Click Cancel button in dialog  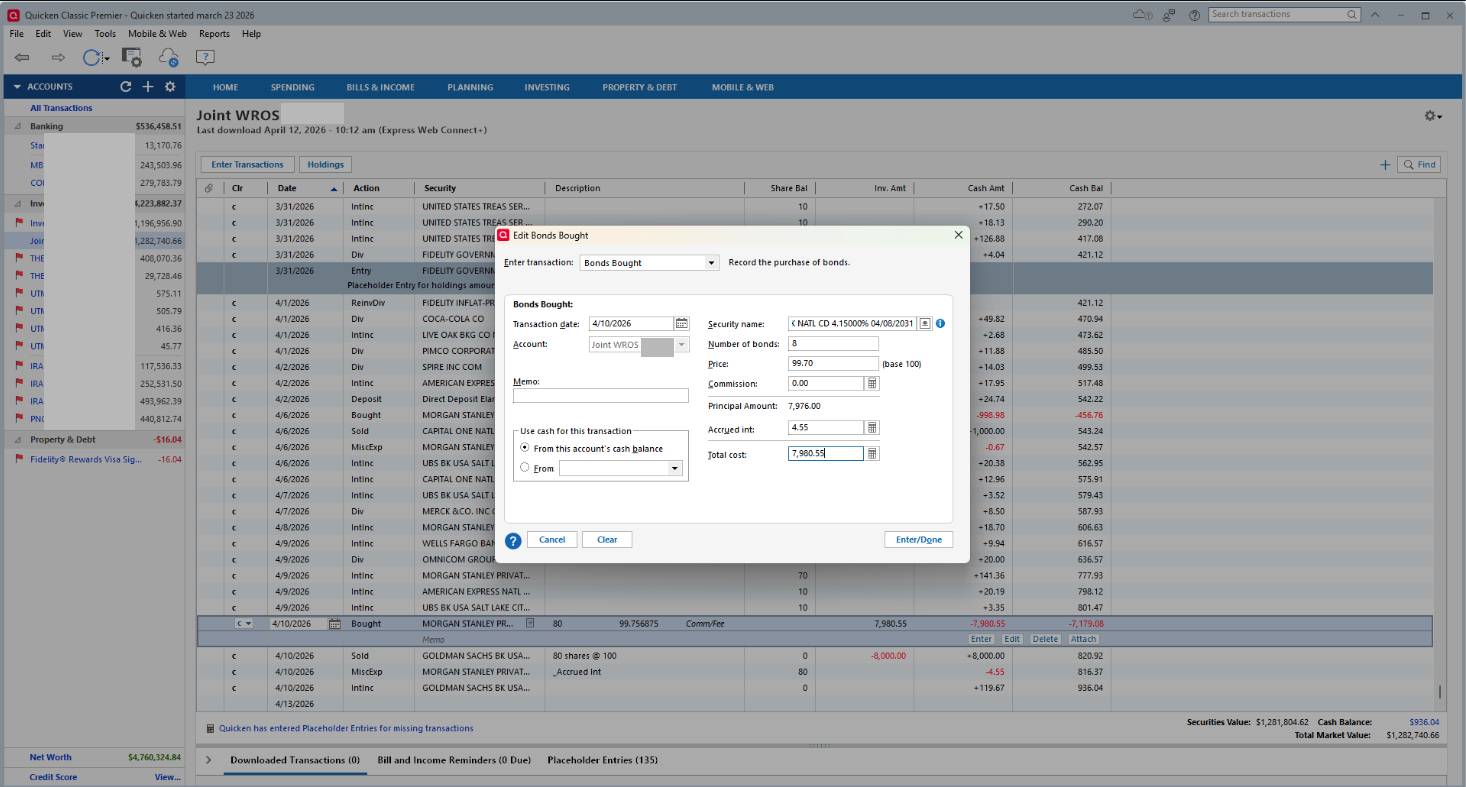click(552, 540)
